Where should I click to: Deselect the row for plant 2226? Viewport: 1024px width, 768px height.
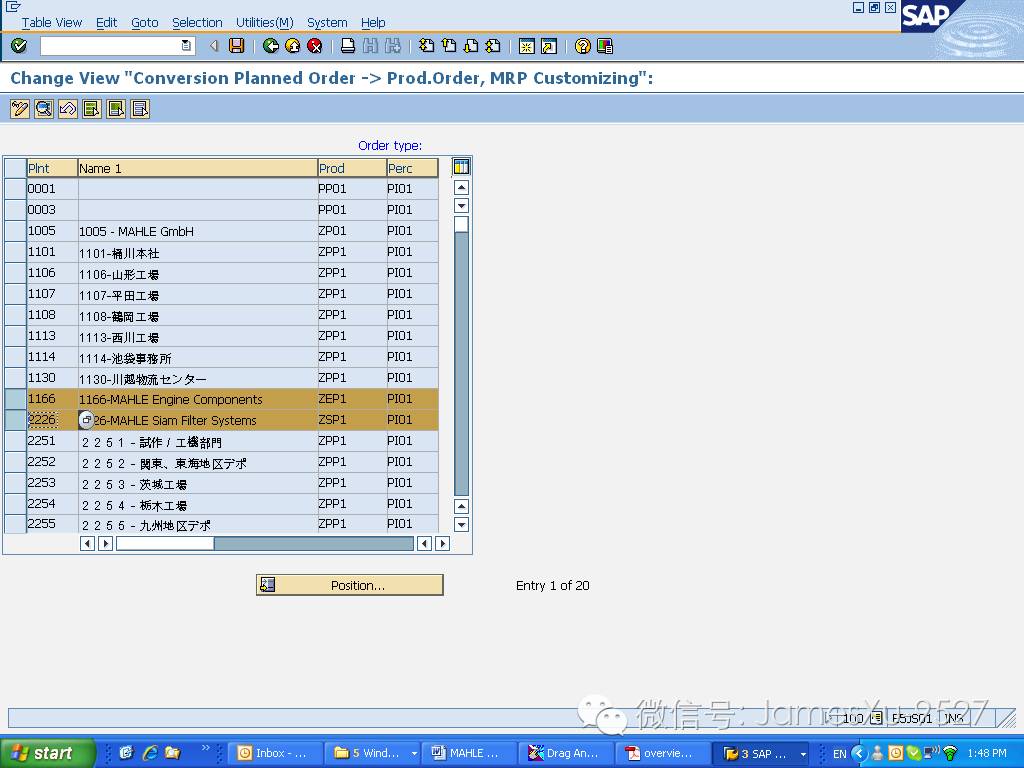pyautogui.click(x=15, y=419)
